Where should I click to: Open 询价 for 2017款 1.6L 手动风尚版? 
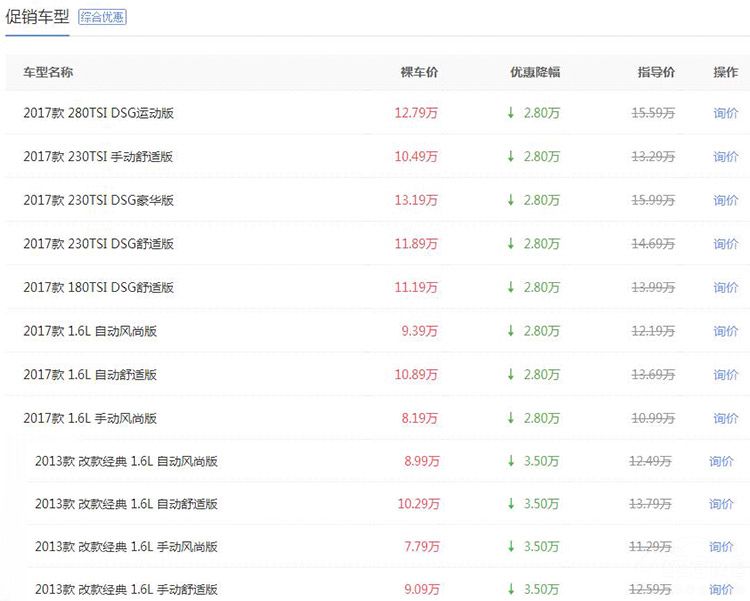coord(725,418)
